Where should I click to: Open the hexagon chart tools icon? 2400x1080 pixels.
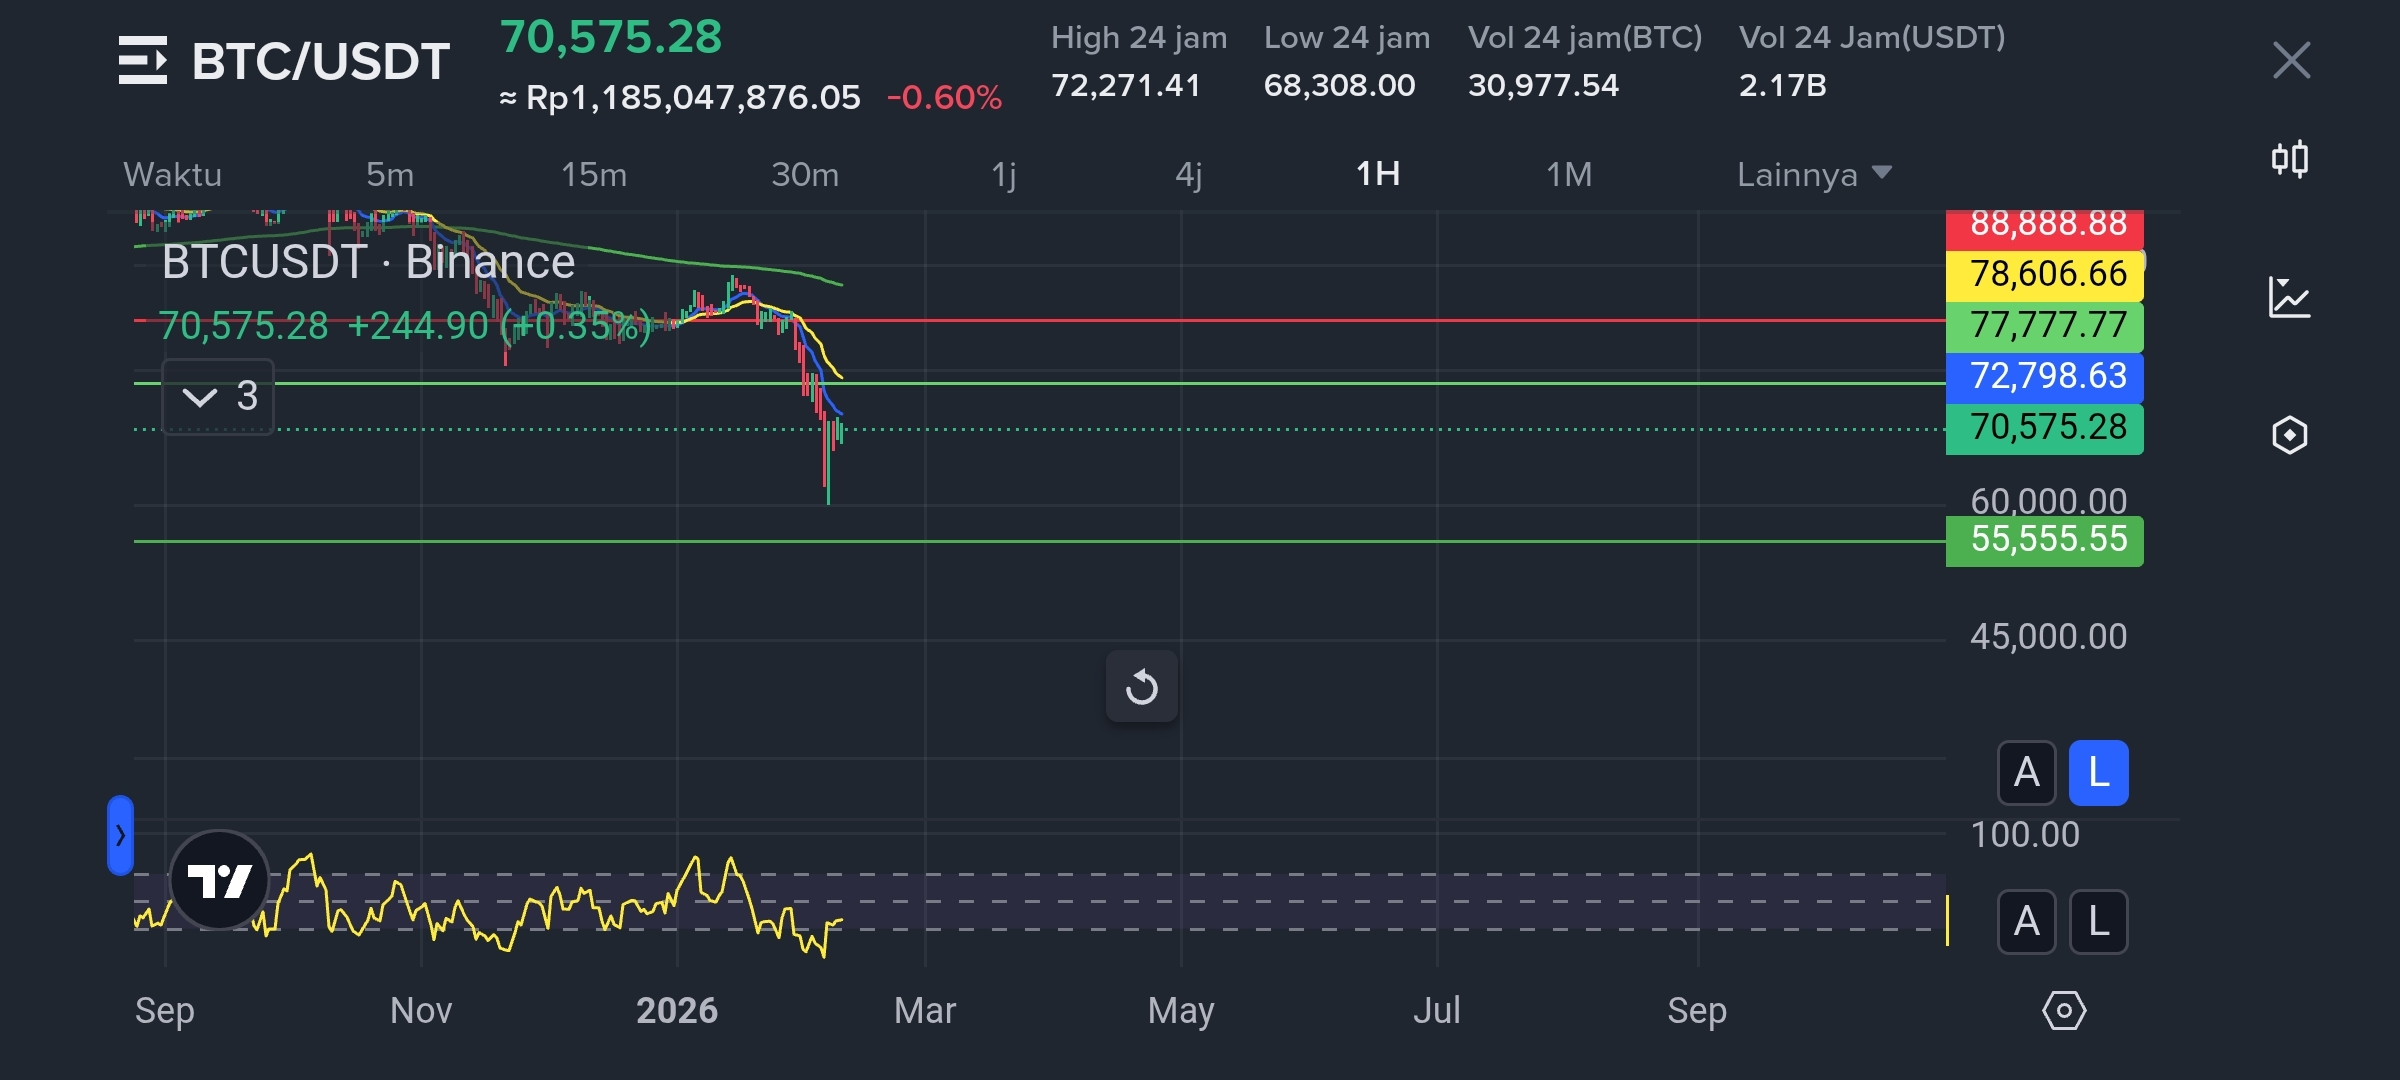tap(2290, 435)
